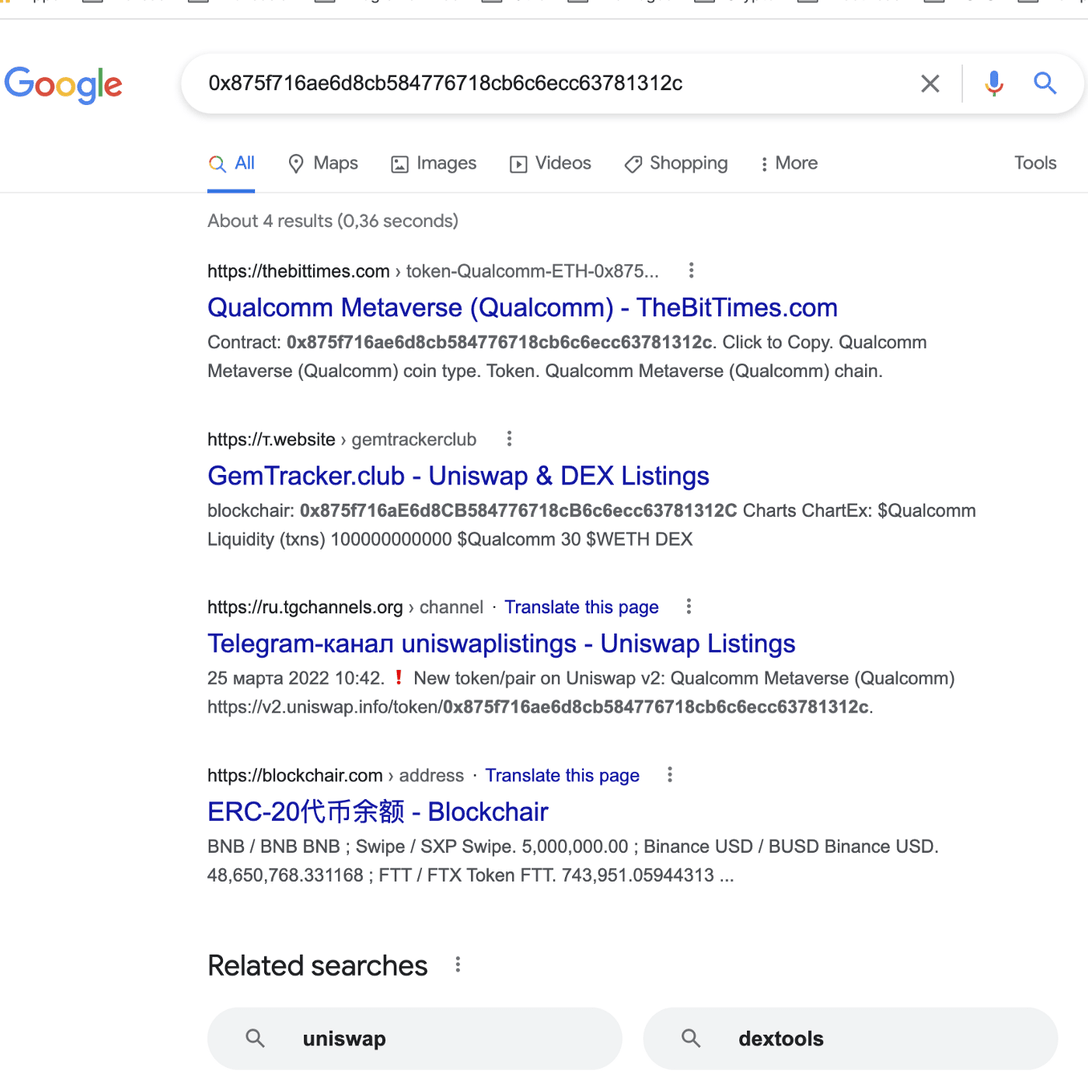Open three-dot menu for Blockchair result
The width and height of the screenshot is (1088, 1079).
pos(670,774)
